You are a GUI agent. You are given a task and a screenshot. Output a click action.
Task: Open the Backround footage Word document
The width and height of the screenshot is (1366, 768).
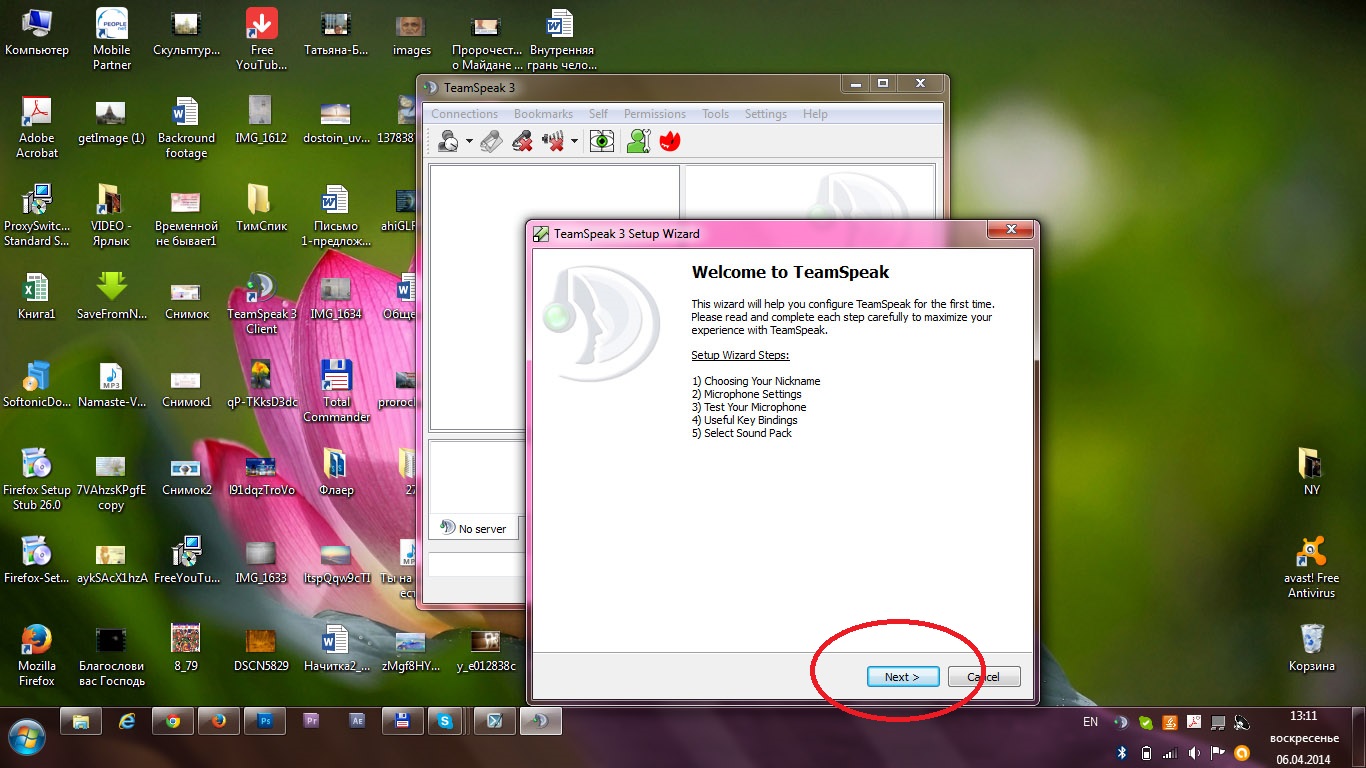coord(187,127)
